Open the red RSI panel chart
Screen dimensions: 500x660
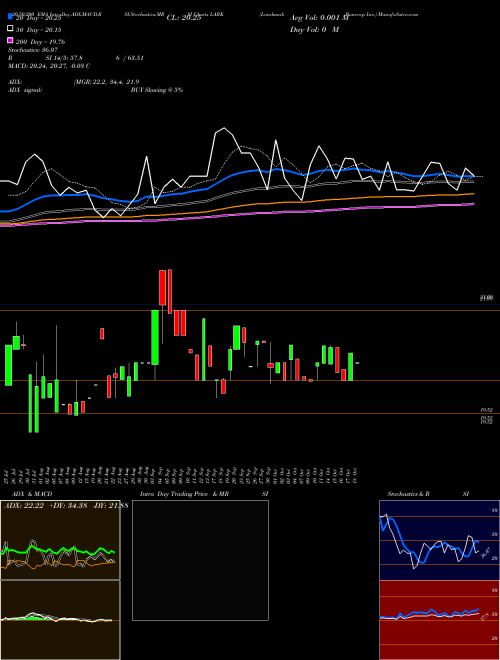click(439, 620)
